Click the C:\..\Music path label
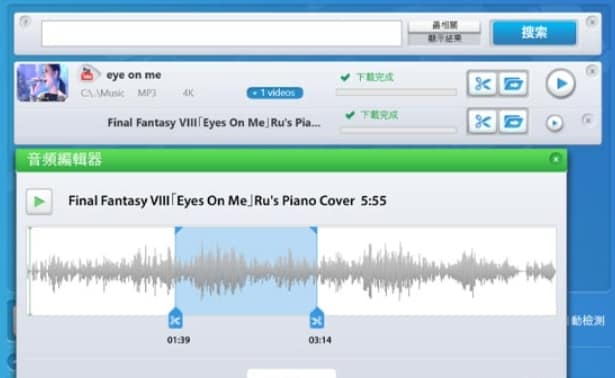This screenshot has height=378, width=615. (x=102, y=93)
